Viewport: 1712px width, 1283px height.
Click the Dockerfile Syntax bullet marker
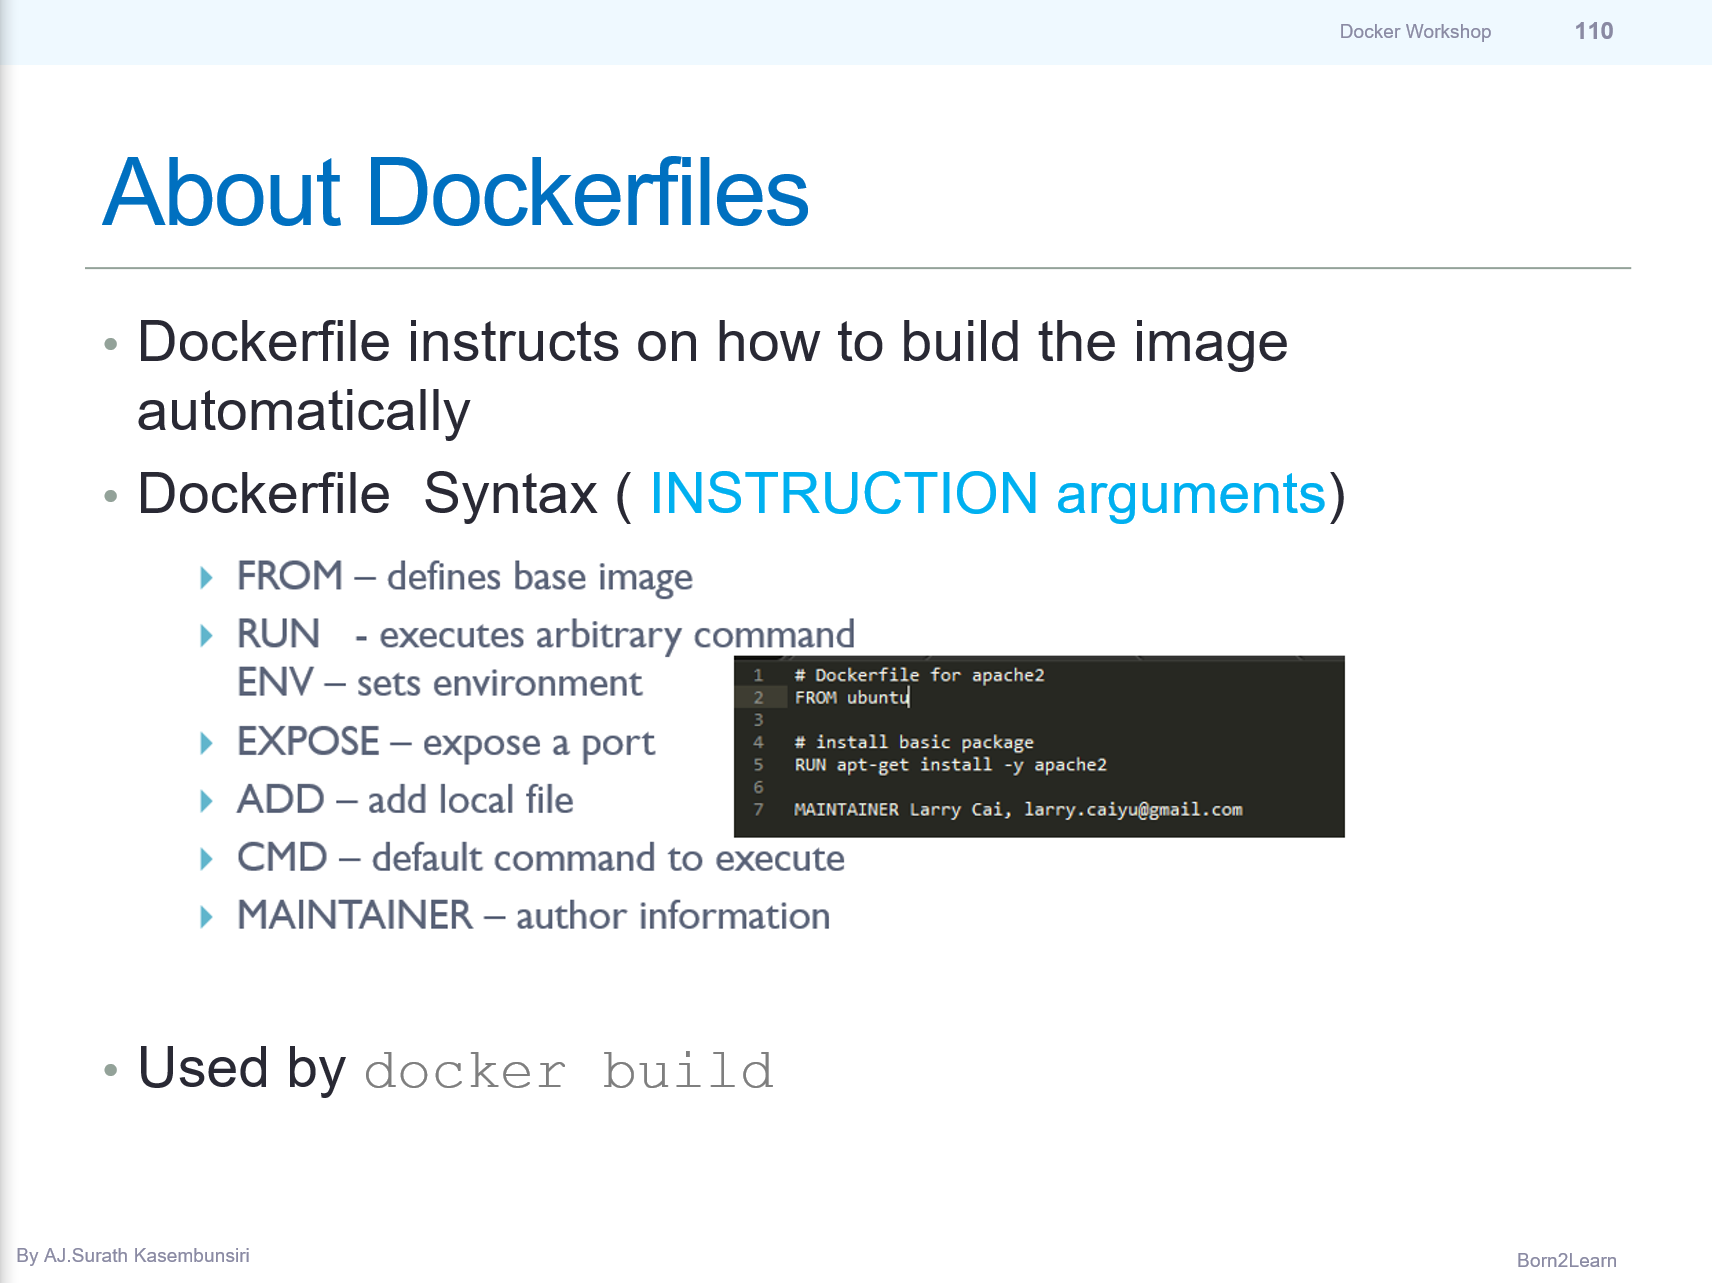[x=112, y=494]
